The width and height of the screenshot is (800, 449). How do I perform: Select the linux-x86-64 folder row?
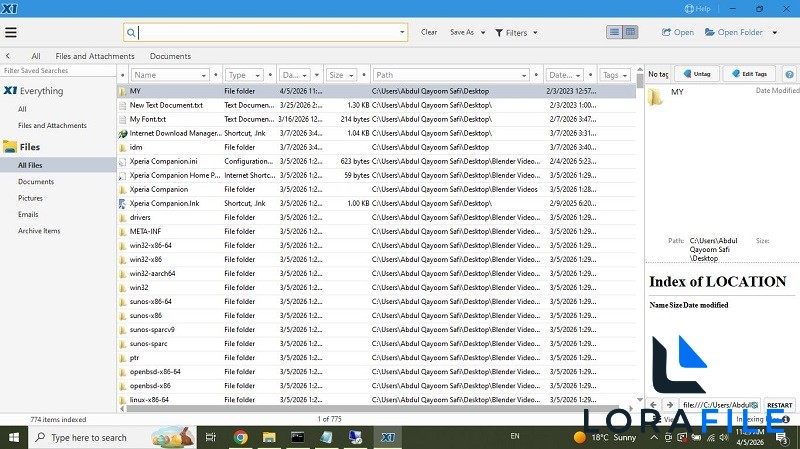(x=377, y=400)
